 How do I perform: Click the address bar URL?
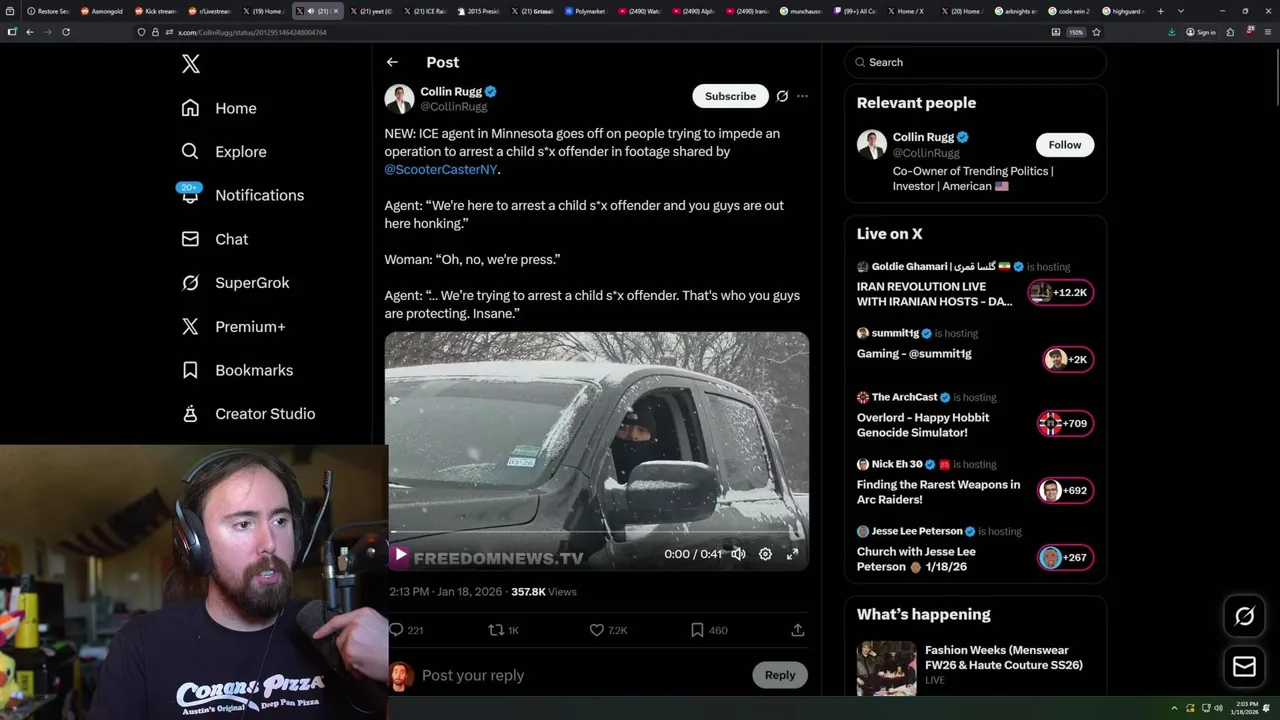pos(252,32)
